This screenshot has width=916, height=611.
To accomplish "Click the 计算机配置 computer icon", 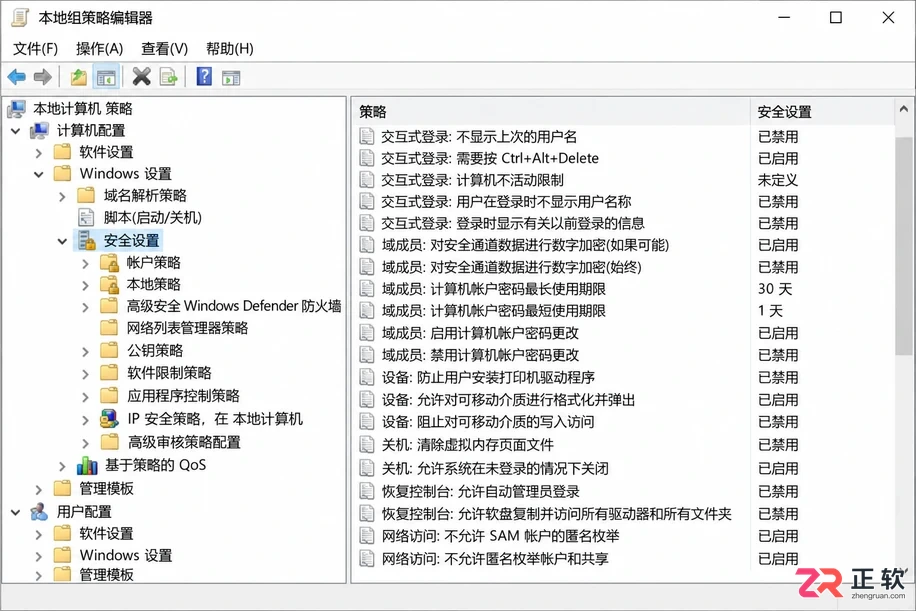I will (40, 130).
